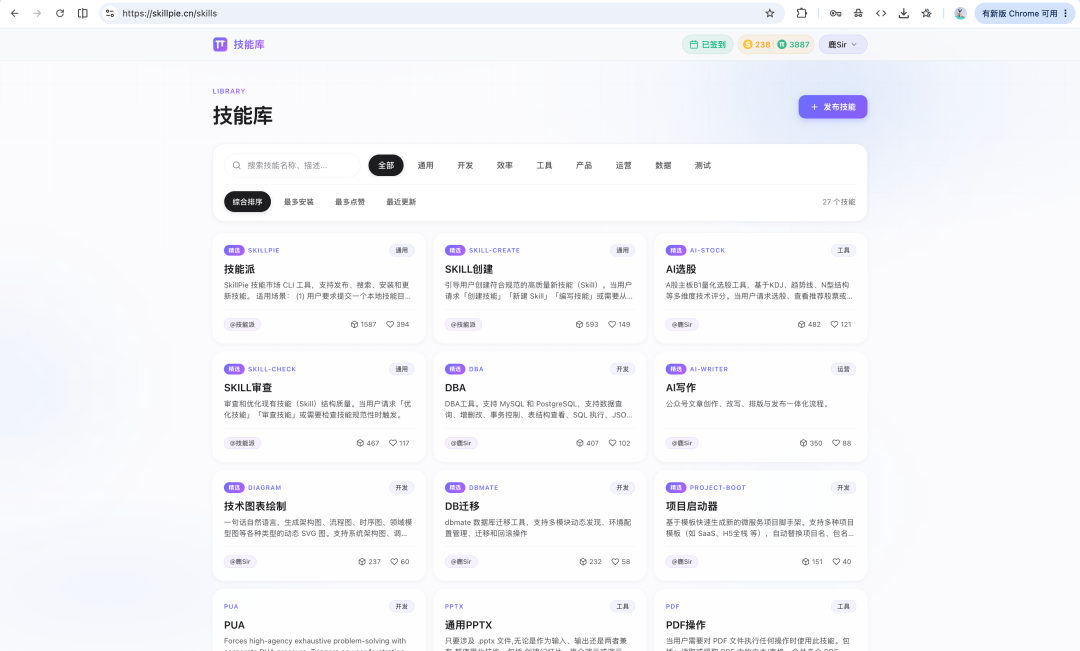Sort by 最多点赞

click(350, 202)
